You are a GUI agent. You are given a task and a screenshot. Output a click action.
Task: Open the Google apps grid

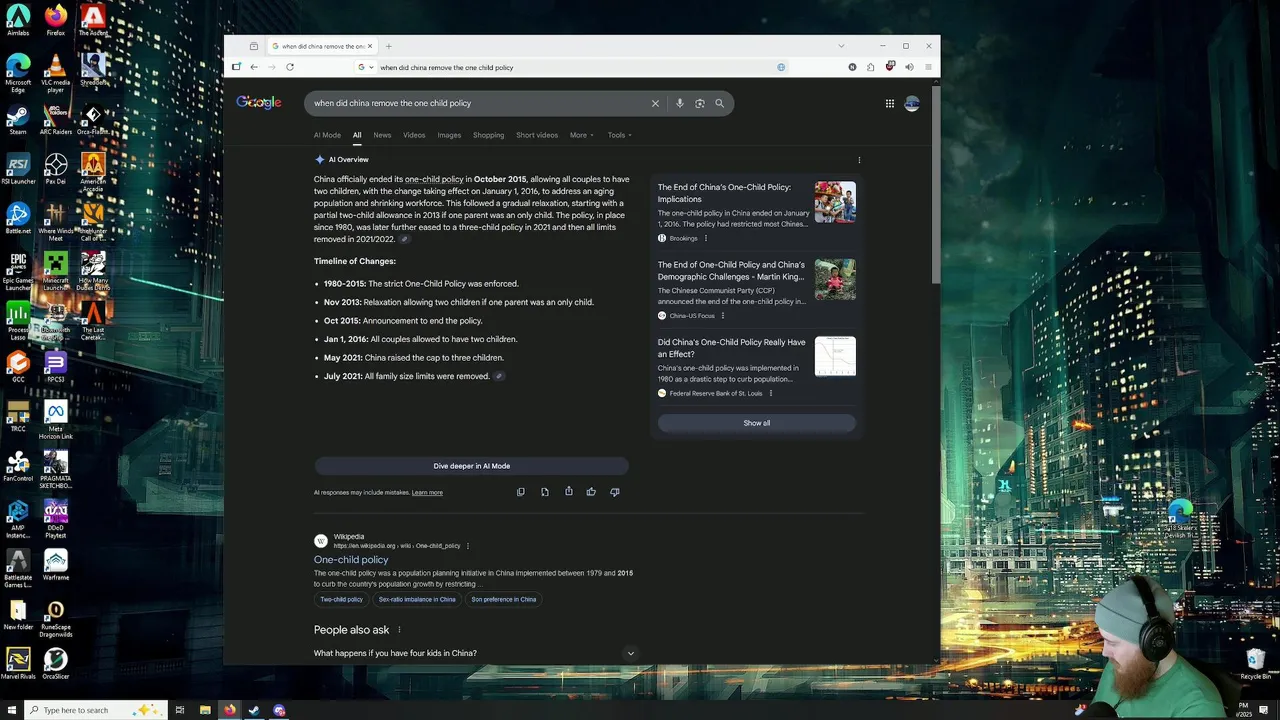[889, 103]
